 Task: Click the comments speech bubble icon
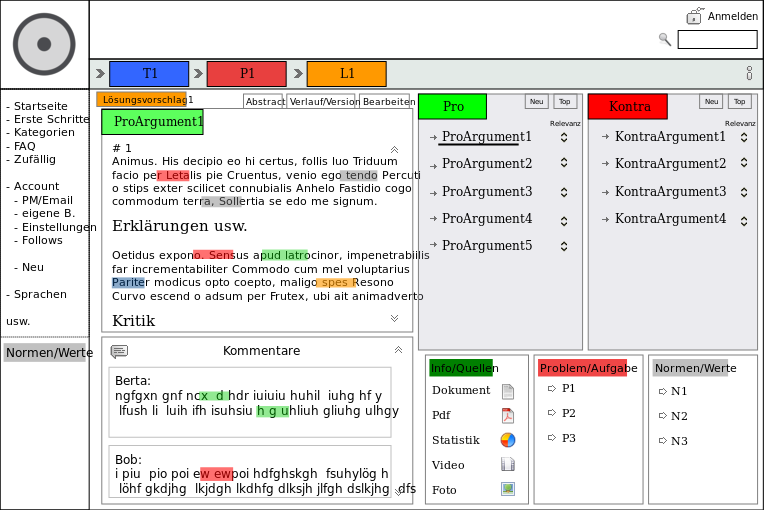click(x=119, y=351)
